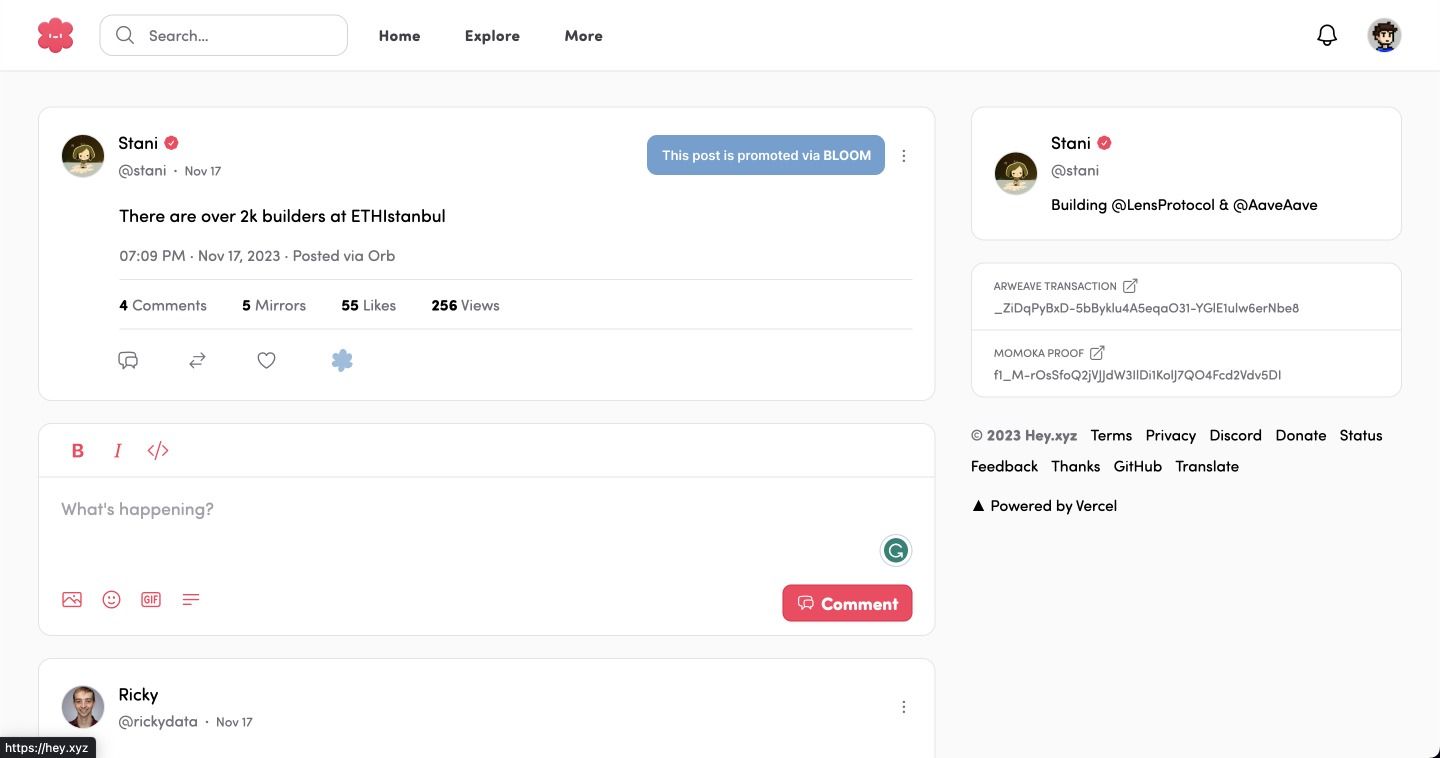Viewport: 1440px width, 758px height.
Task: Toggle code formatting in editor
Action: point(158,451)
